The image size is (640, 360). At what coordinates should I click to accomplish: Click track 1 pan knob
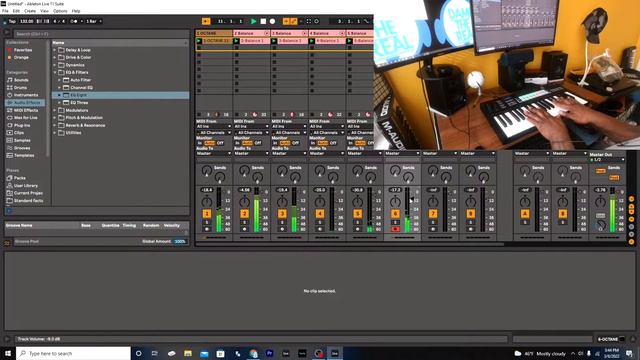tap(207, 202)
